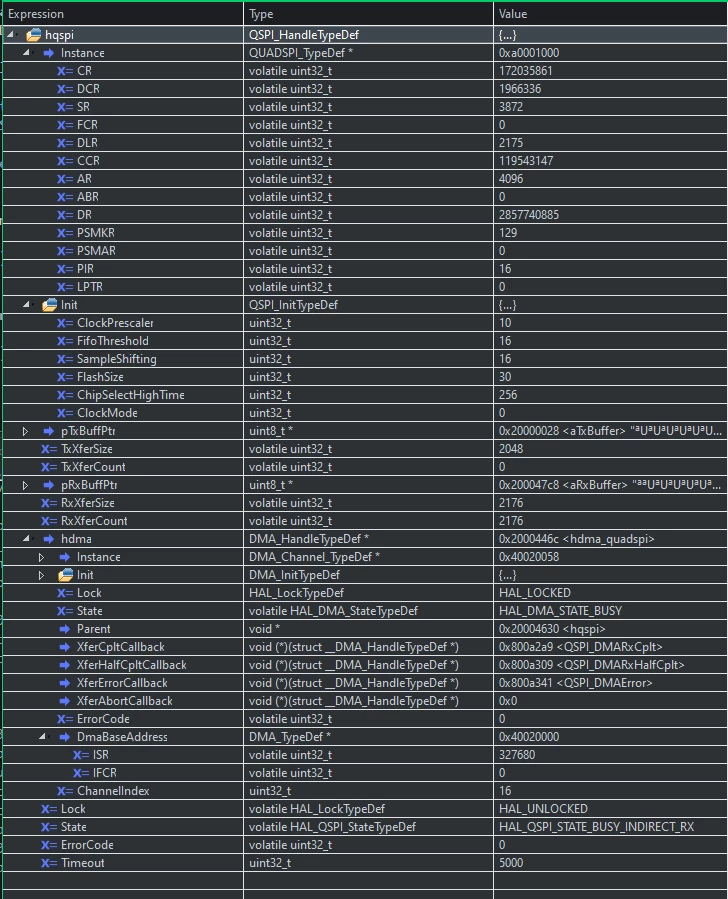Click the XferAbortCallback pointer arrow icon
This screenshot has width=728, height=899.
point(65,701)
